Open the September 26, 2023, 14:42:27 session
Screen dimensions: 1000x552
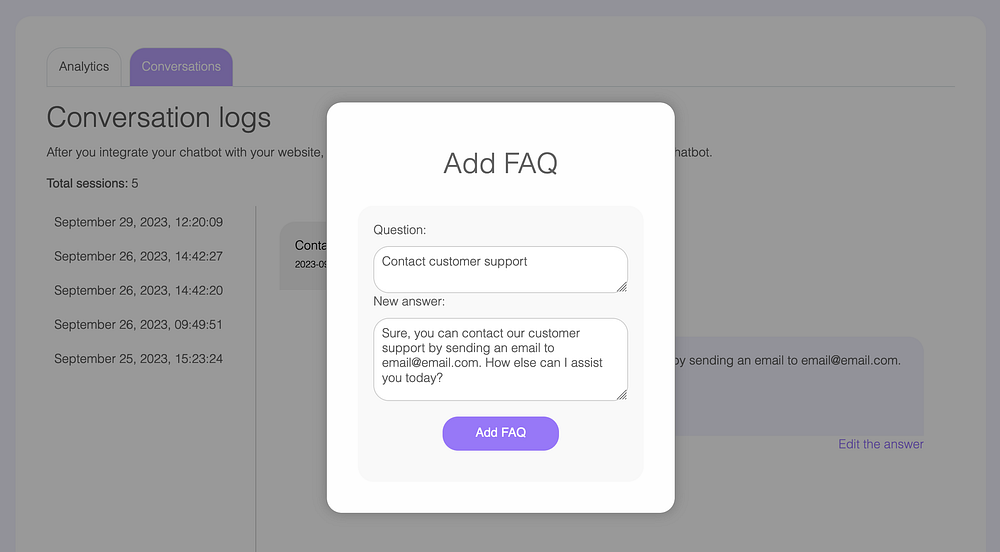pos(138,256)
